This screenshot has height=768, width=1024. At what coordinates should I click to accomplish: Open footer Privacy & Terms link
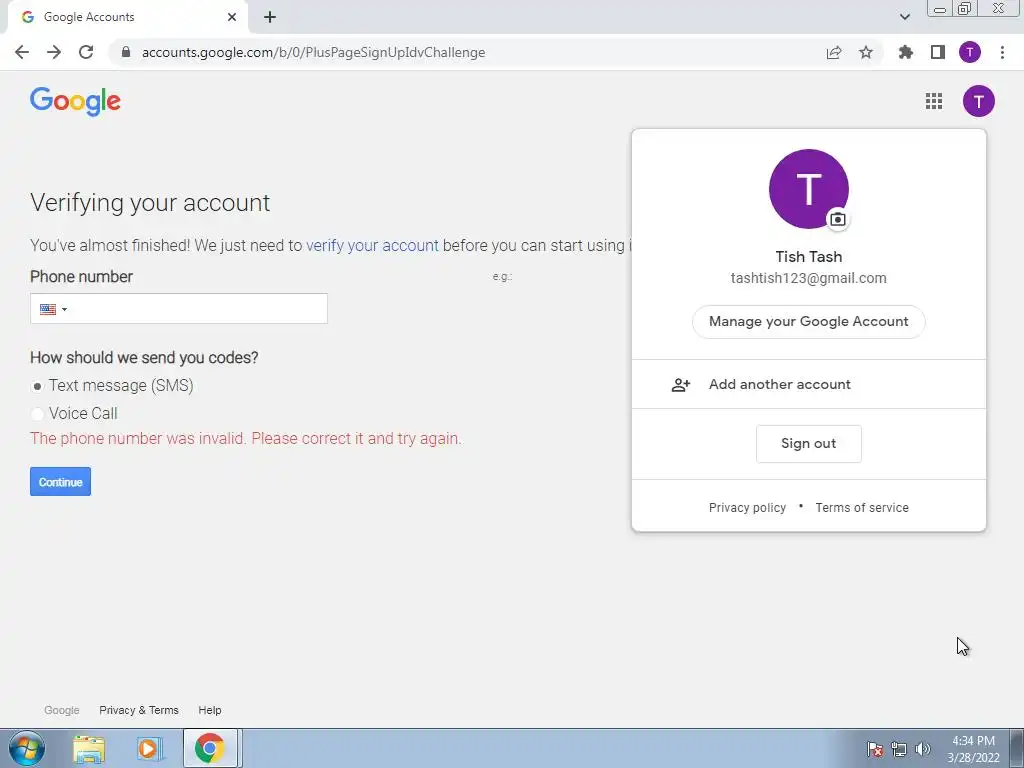click(138, 710)
